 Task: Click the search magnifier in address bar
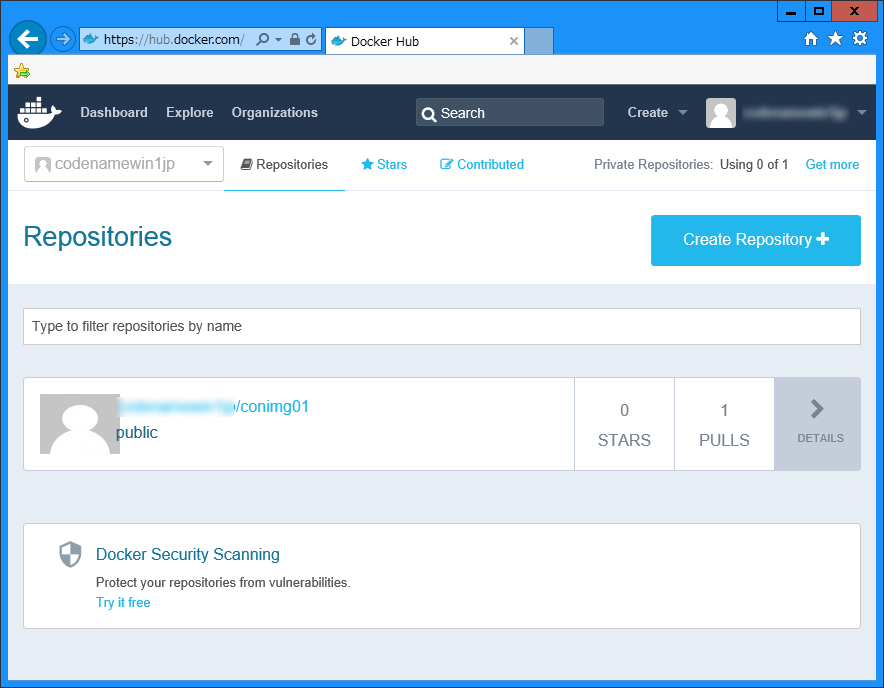tap(262, 39)
